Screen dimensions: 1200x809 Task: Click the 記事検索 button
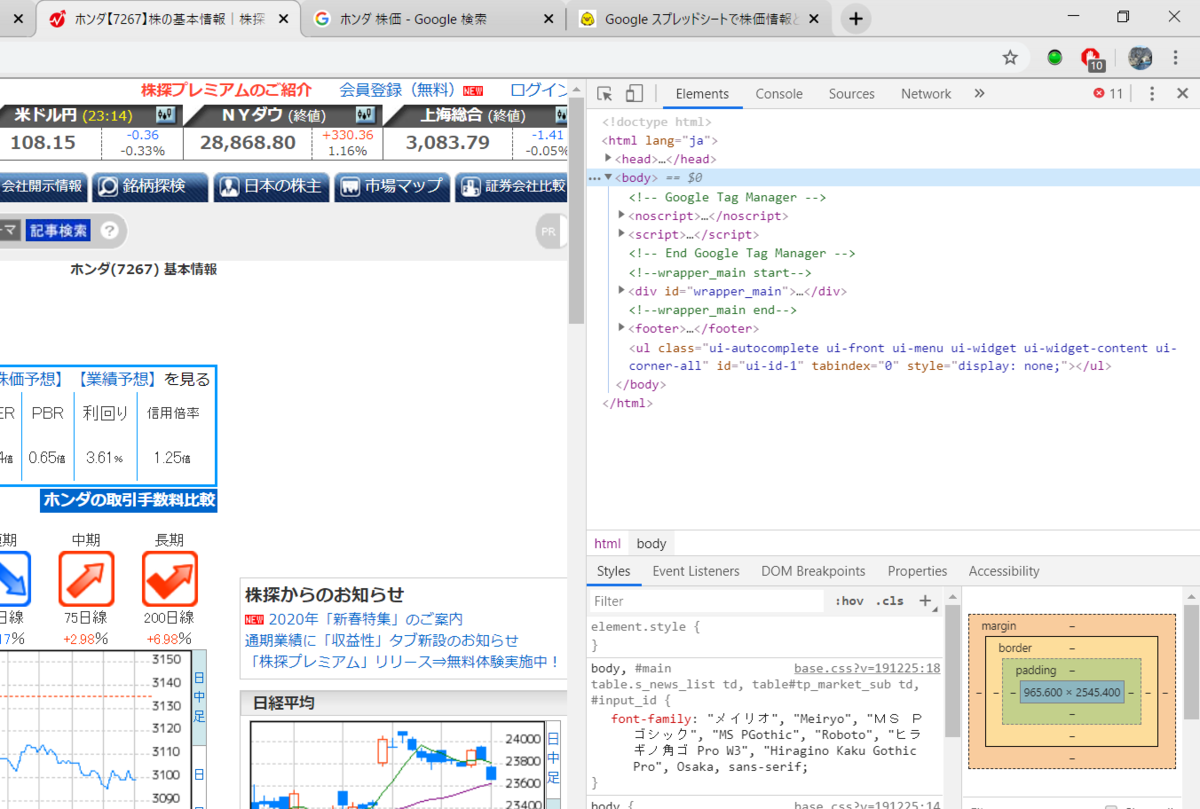pyautogui.click(x=58, y=231)
